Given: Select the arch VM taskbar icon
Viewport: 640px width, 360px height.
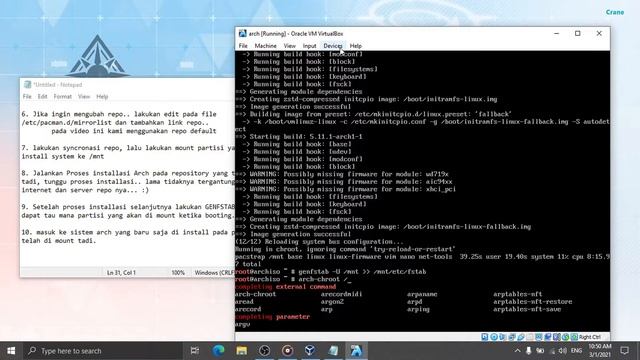Looking at the screenshot, I should coord(356,351).
